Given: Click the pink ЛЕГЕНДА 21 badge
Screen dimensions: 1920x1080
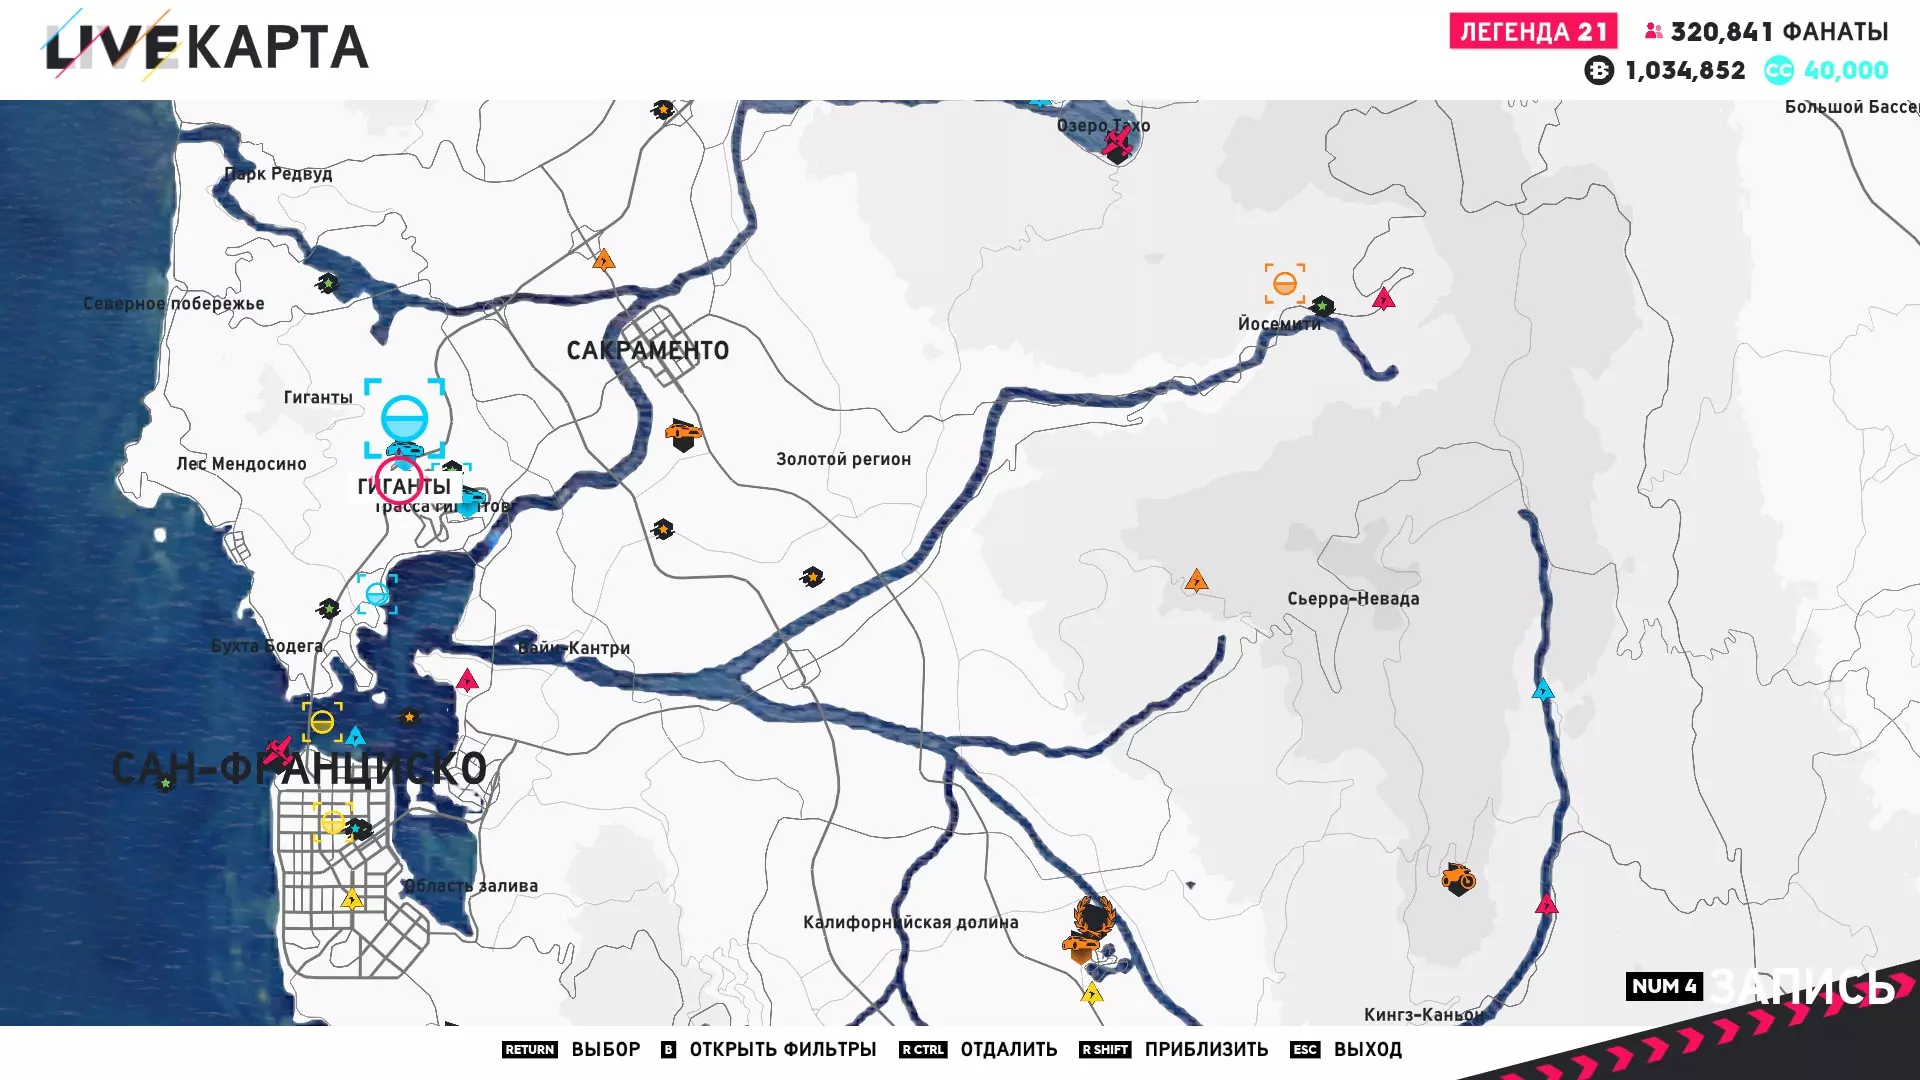Looking at the screenshot, I should tap(1532, 32).
